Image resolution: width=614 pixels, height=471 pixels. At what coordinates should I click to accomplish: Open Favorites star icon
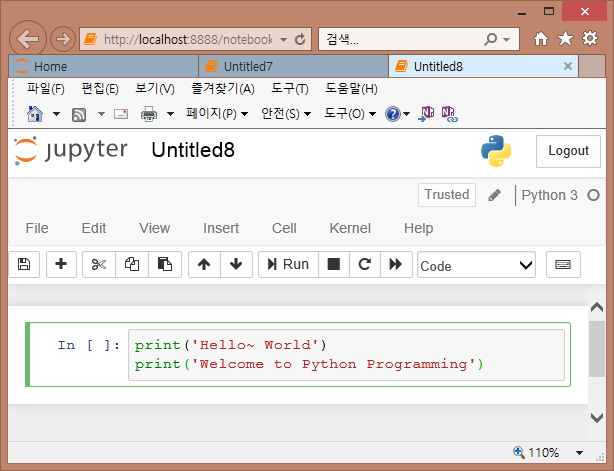coord(565,39)
